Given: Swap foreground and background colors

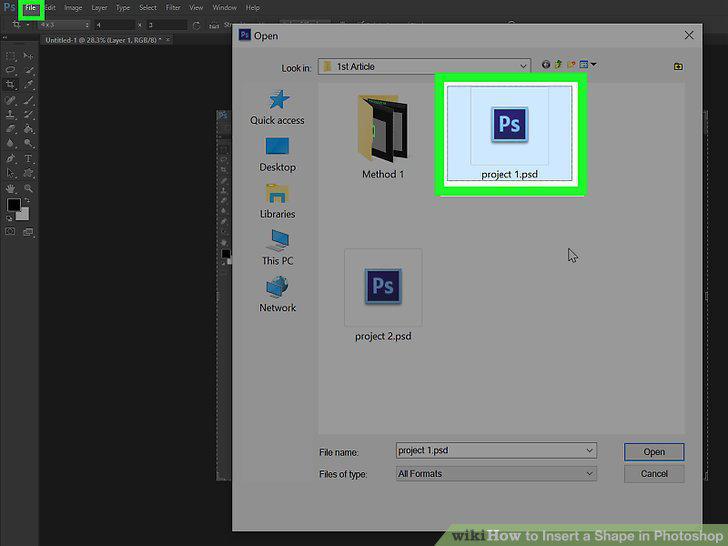Looking at the screenshot, I should [27, 200].
